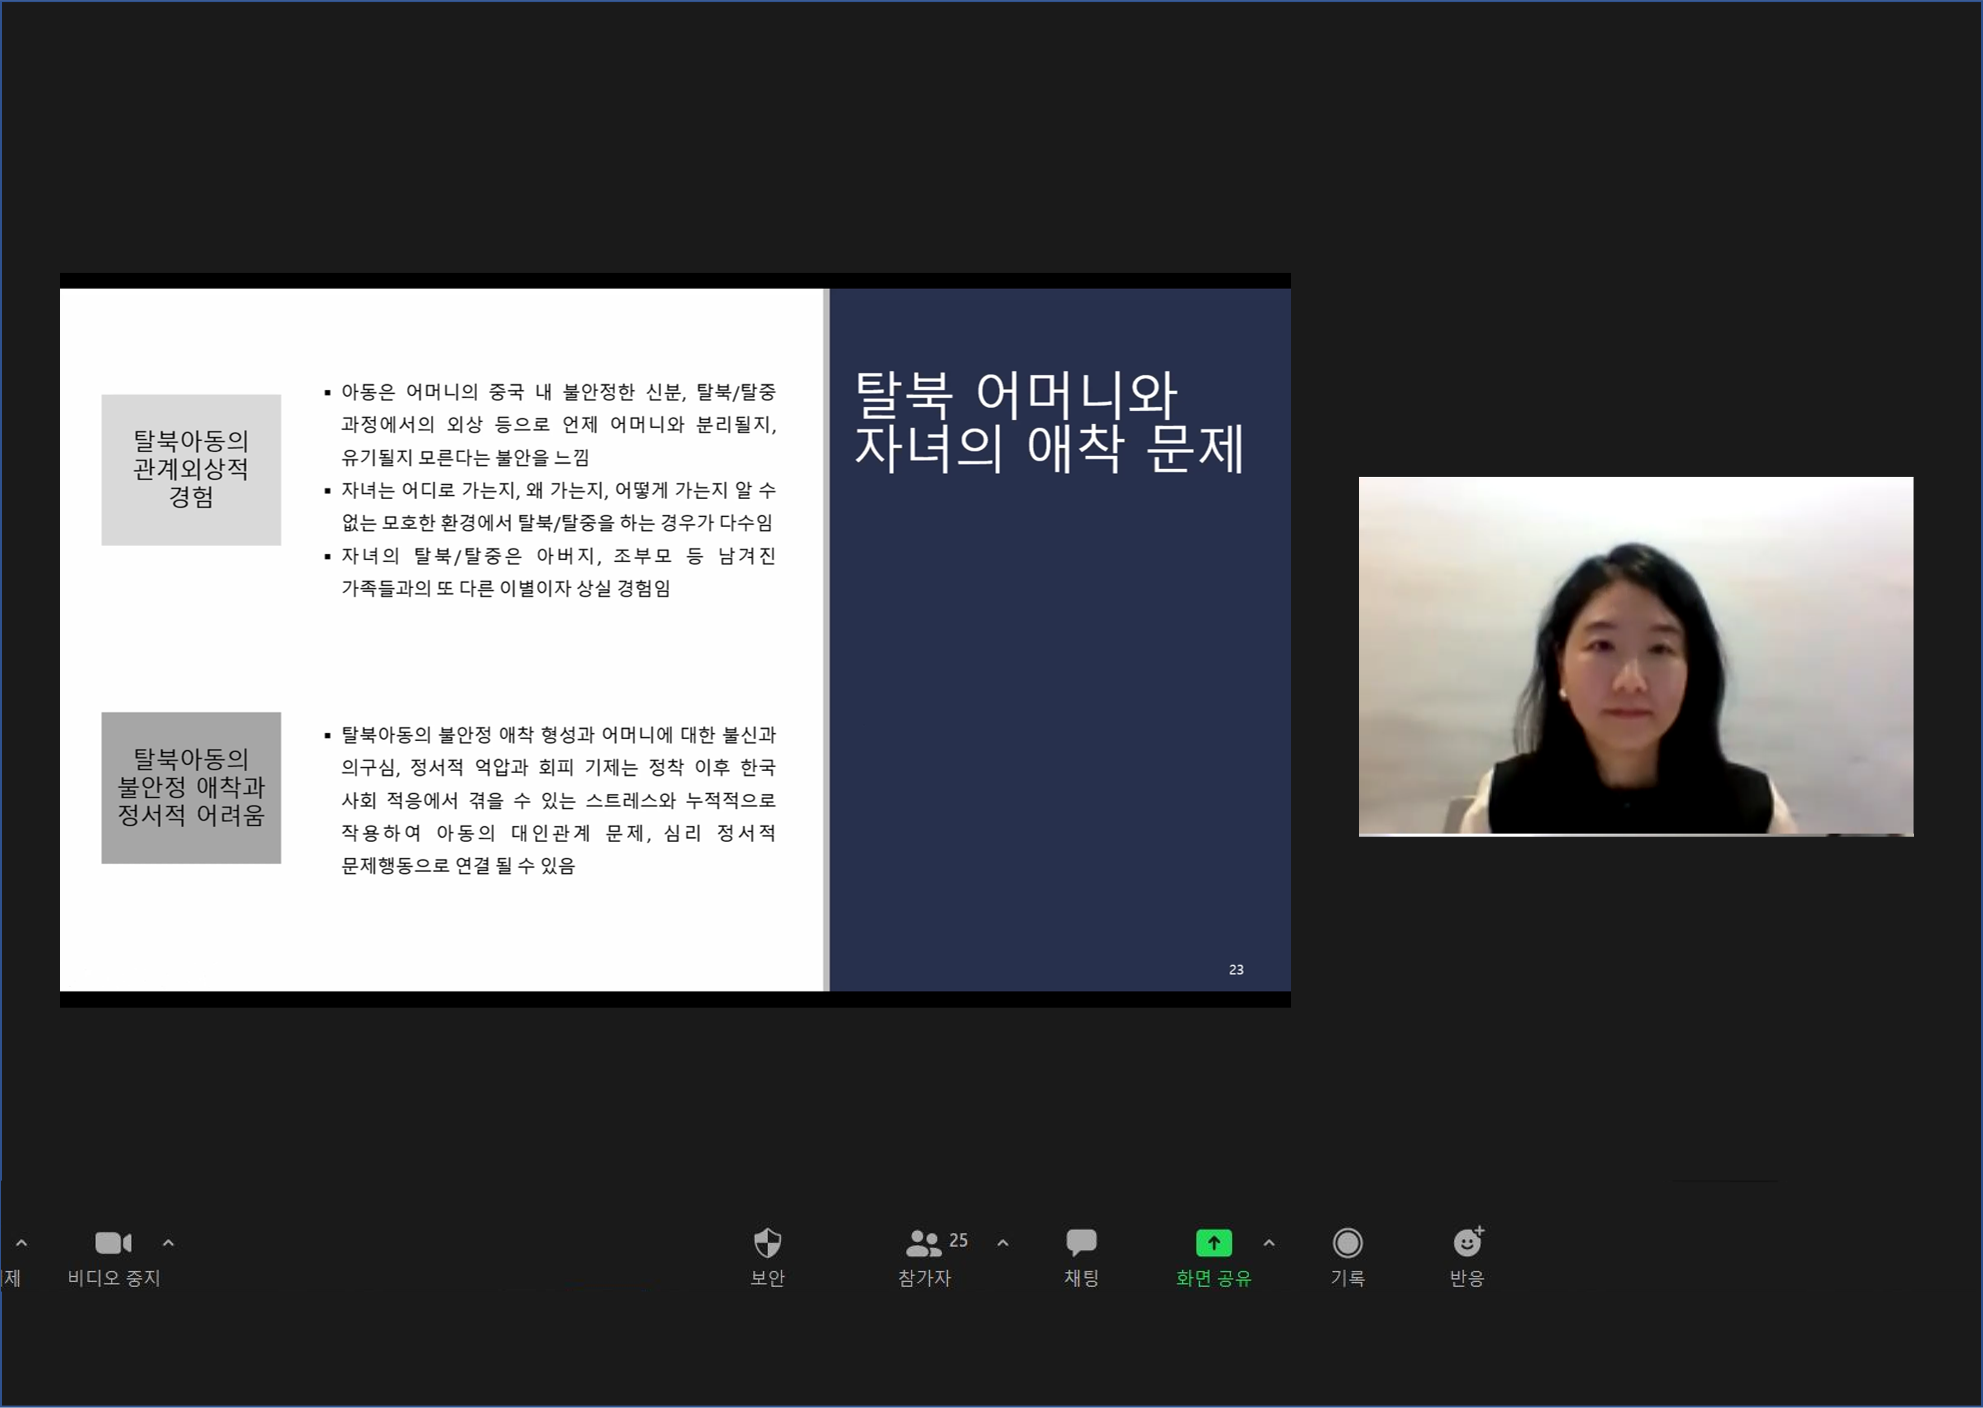Click bullet text starting 아동은 어머니의 중국 내

point(558,424)
